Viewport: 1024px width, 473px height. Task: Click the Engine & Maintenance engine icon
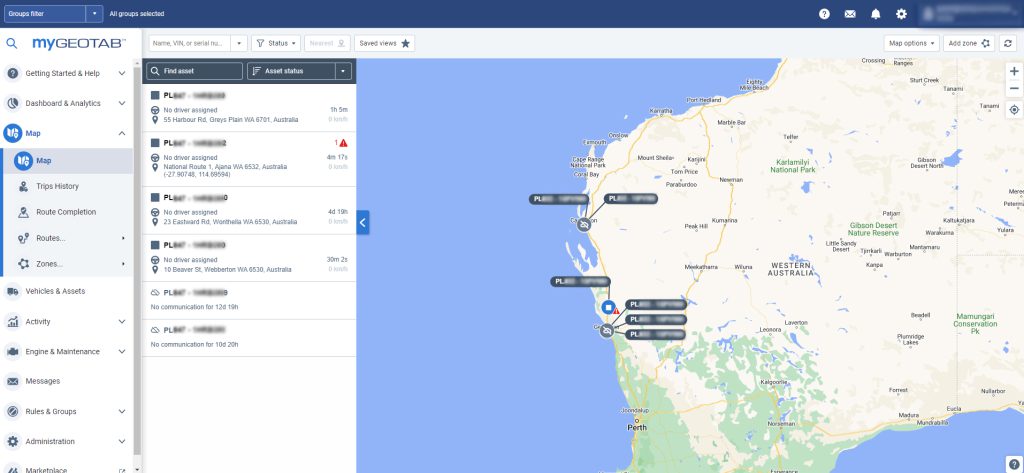point(12,351)
